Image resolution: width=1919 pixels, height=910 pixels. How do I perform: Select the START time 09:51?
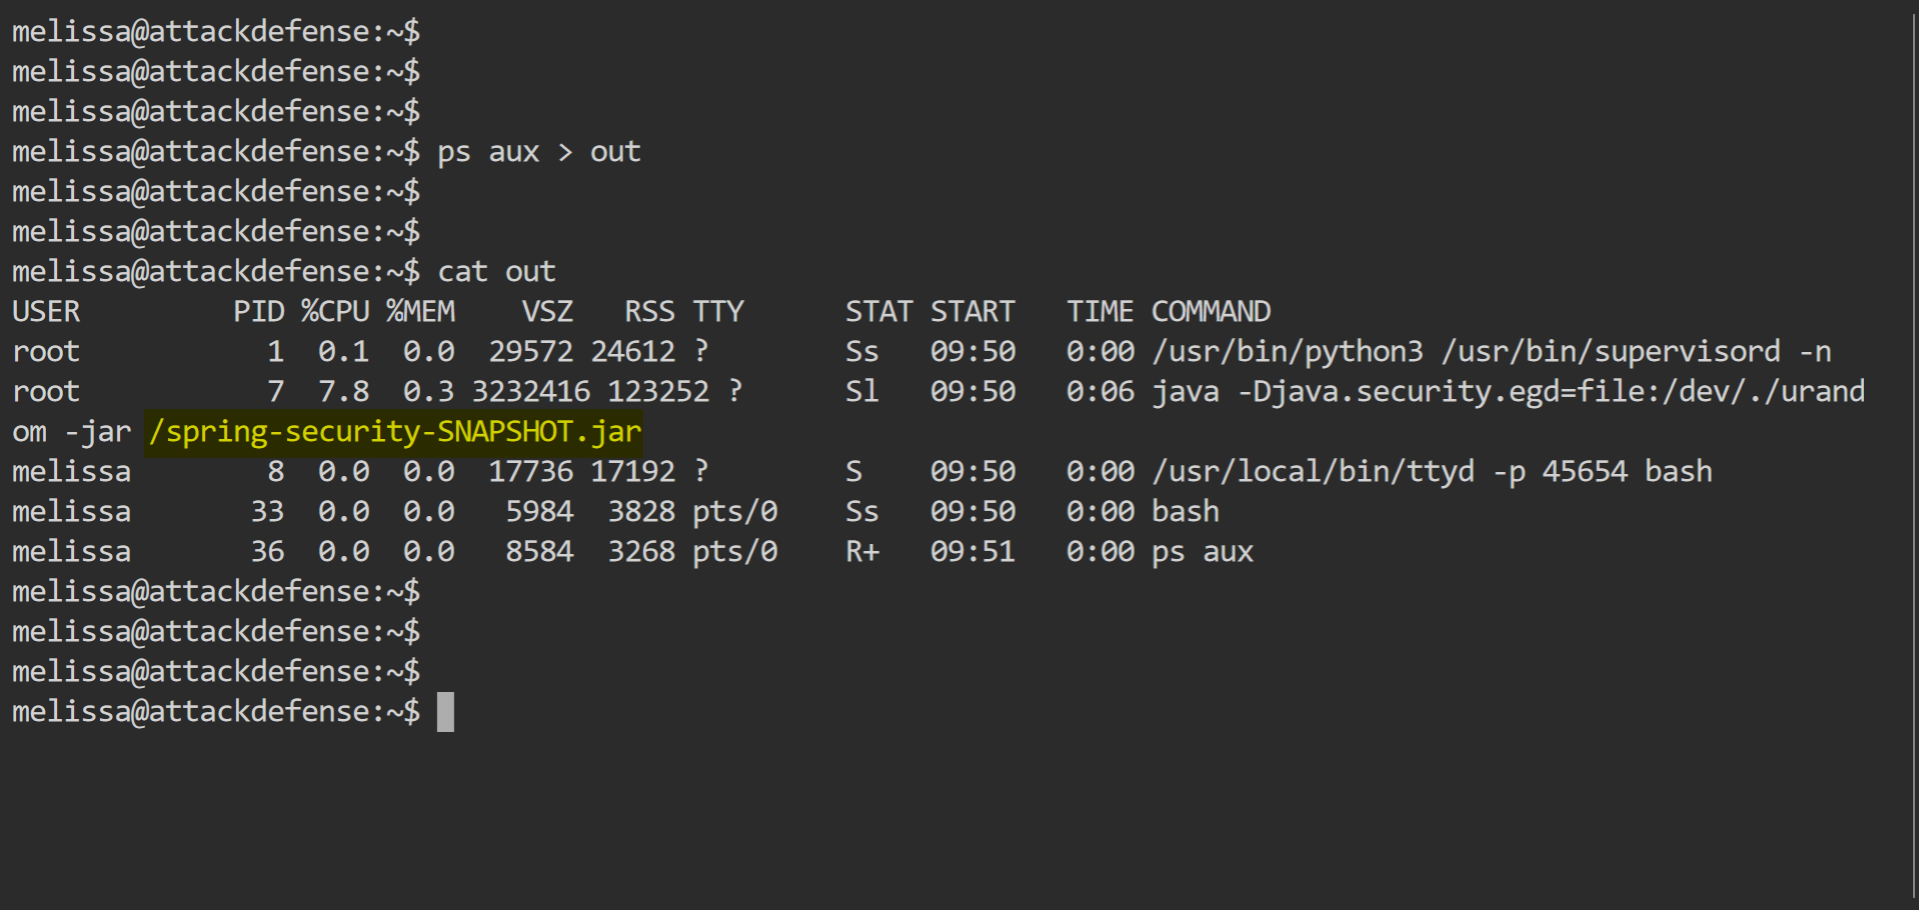971,550
